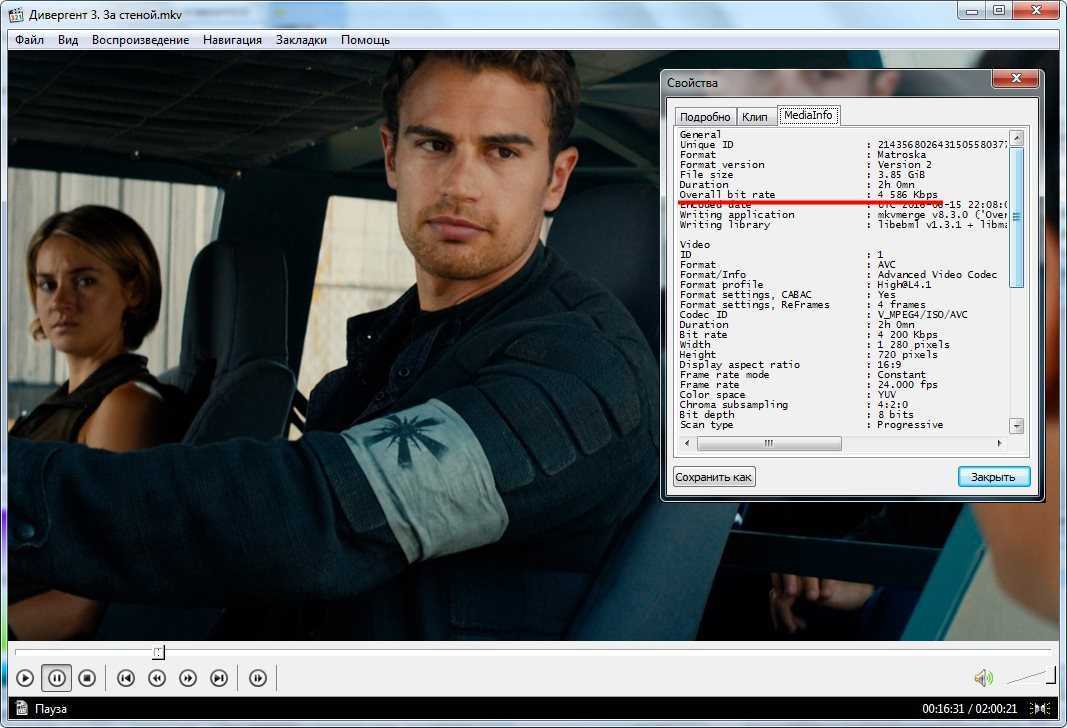Click the '4 200 Kbps' video bit rate value
This screenshot has height=728, width=1067.
tap(907, 335)
